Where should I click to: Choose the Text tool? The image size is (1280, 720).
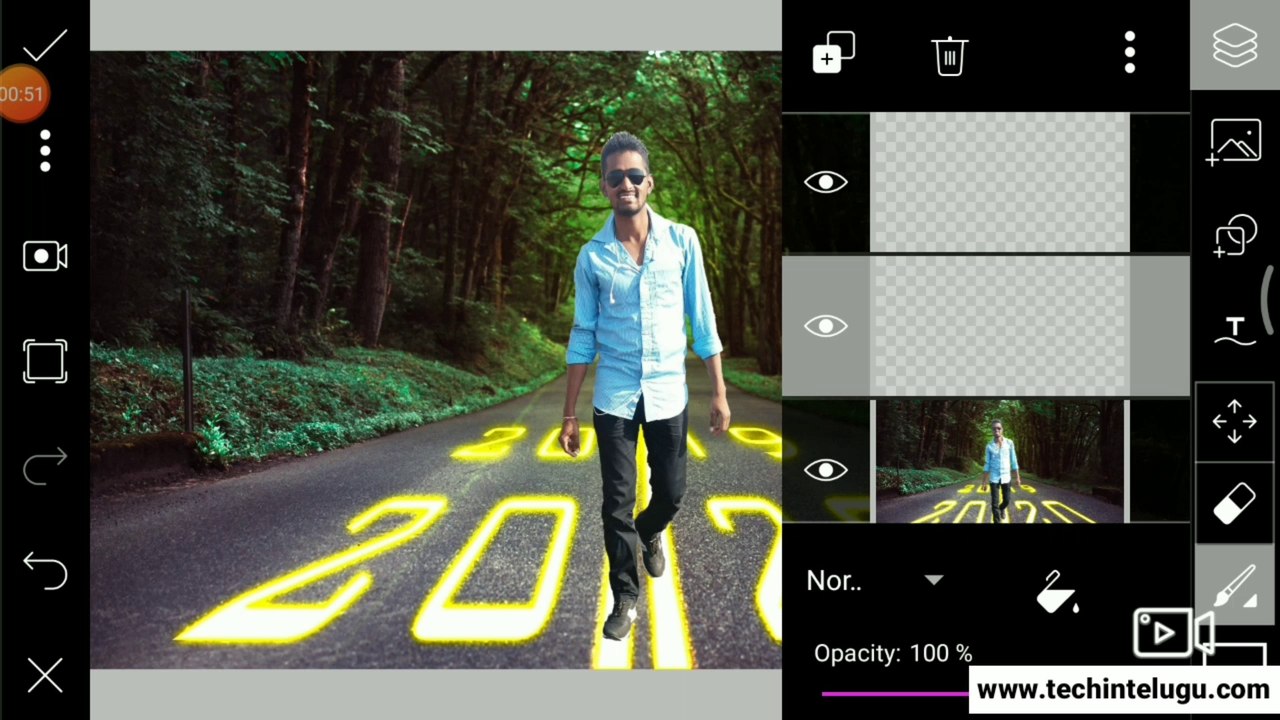[1235, 330]
